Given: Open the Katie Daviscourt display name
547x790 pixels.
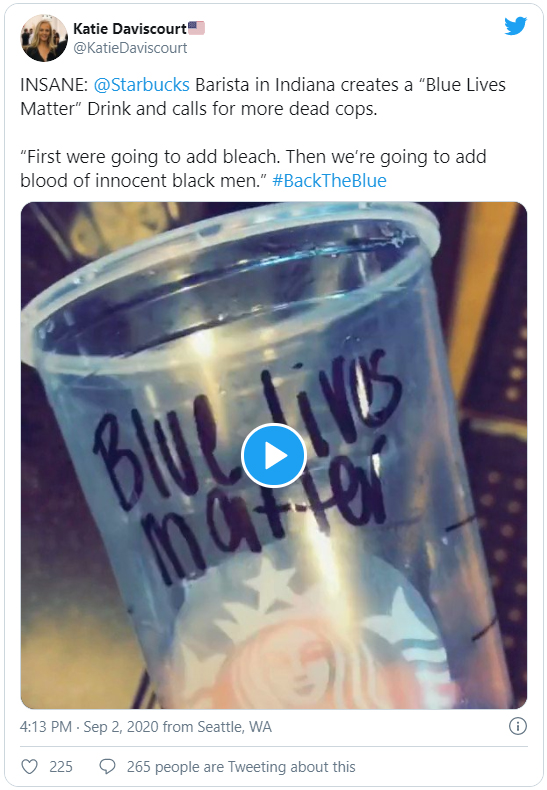Looking at the screenshot, I should (130, 29).
